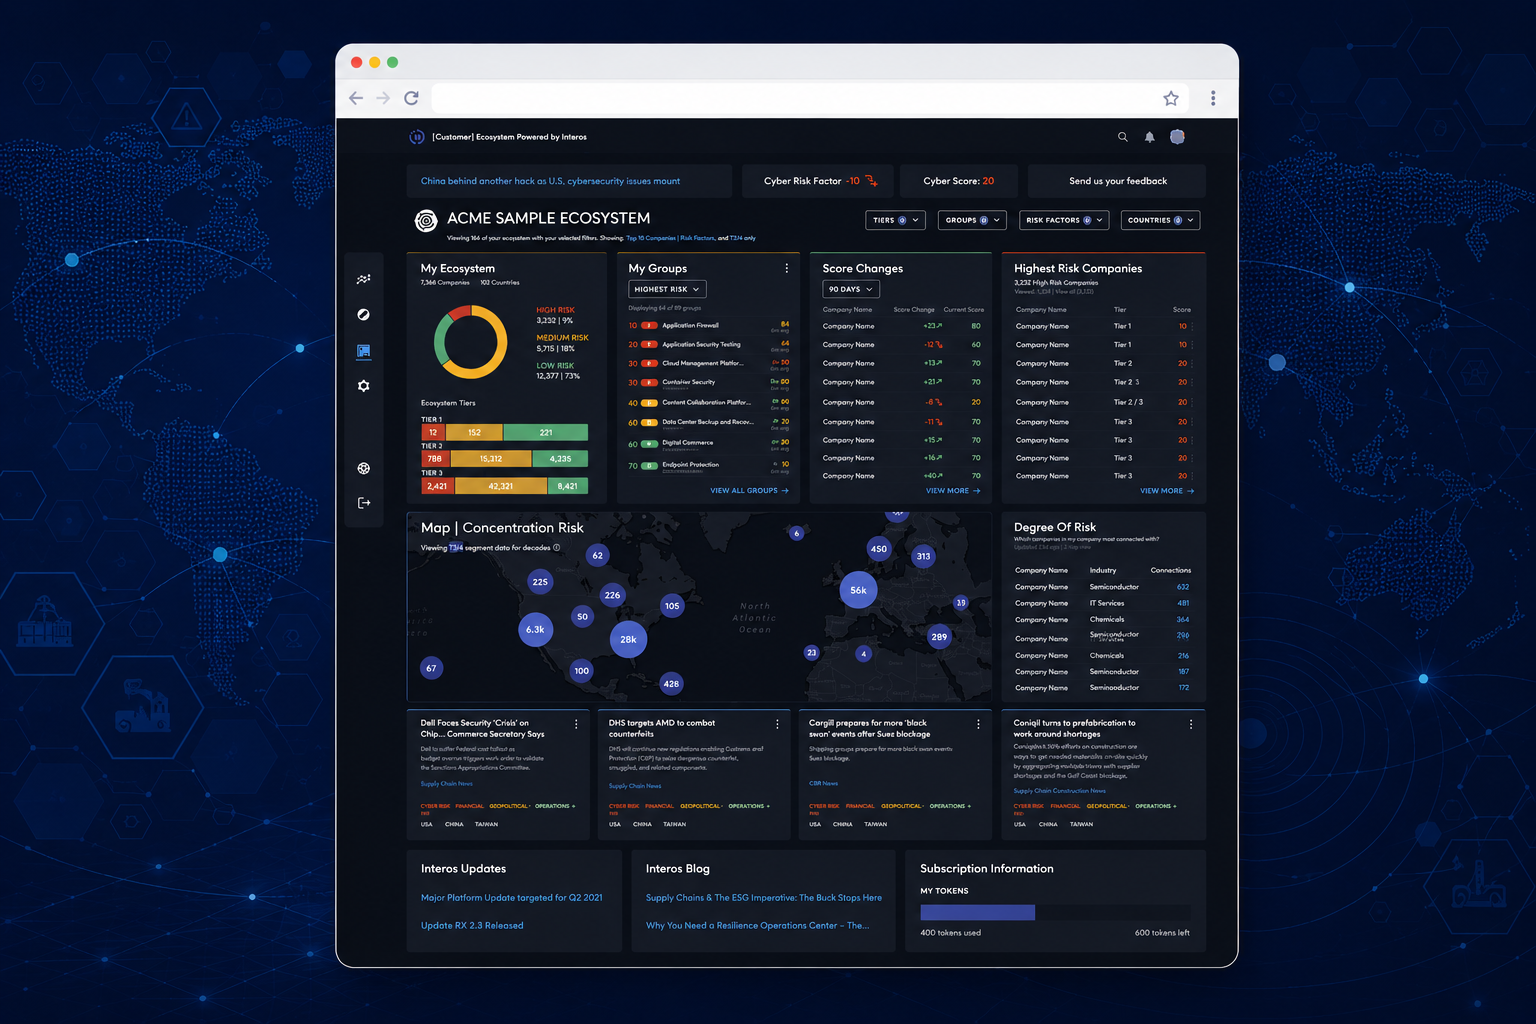
Task: Open notifications via the bell icon
Action: tap(1150, 137)
